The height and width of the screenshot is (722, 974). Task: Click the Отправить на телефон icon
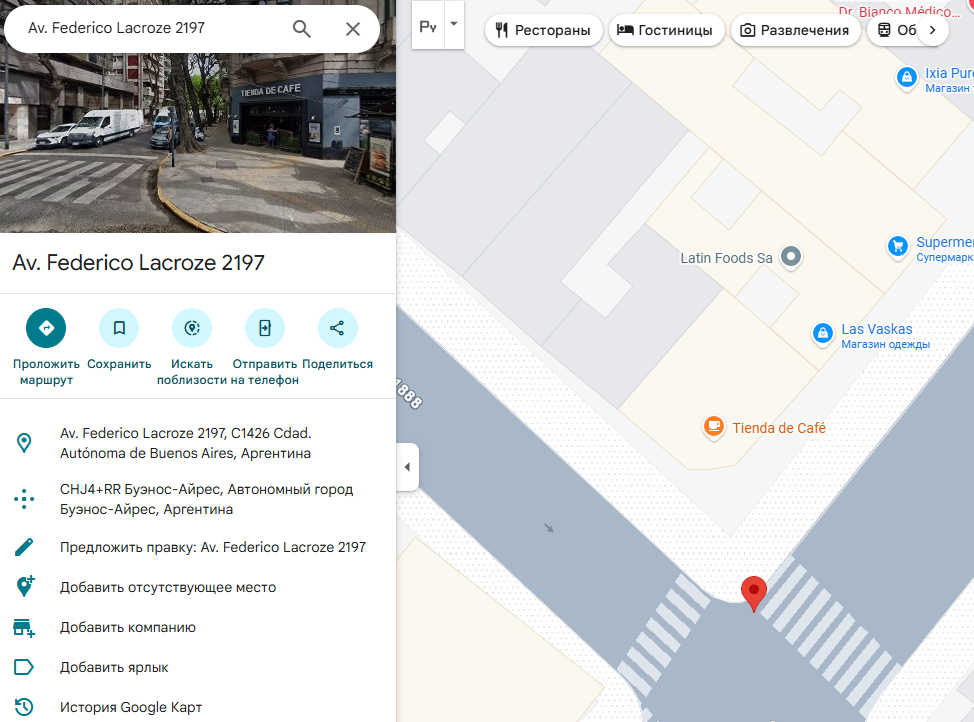tap(265, 328)
